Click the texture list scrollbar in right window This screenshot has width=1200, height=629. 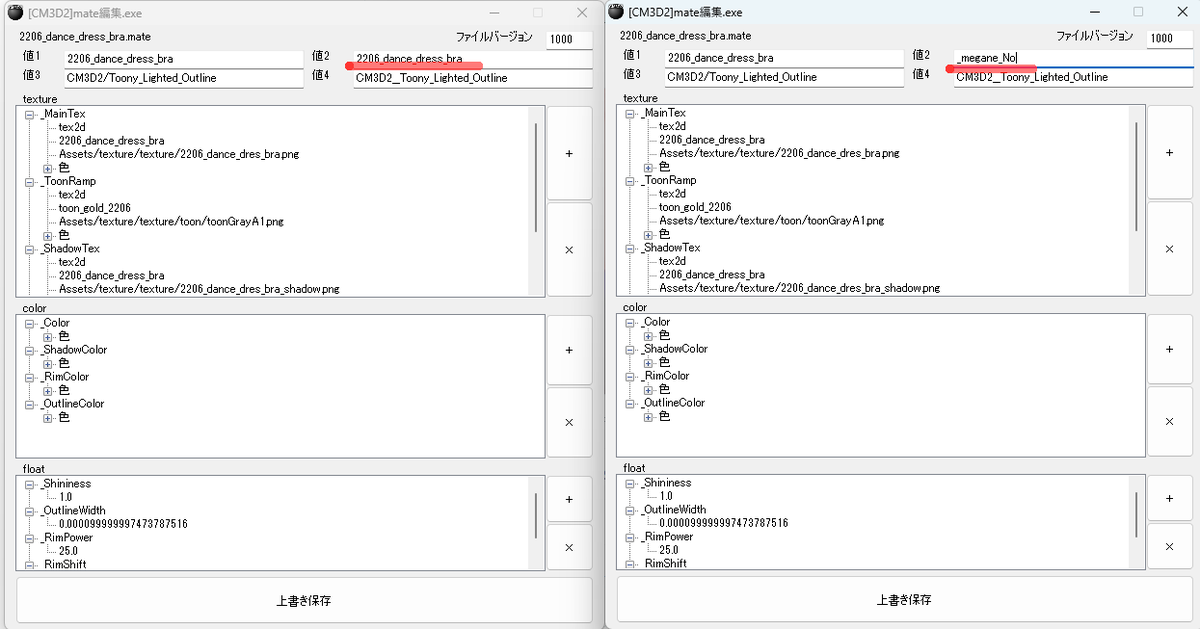click(x=1136, y=176)
